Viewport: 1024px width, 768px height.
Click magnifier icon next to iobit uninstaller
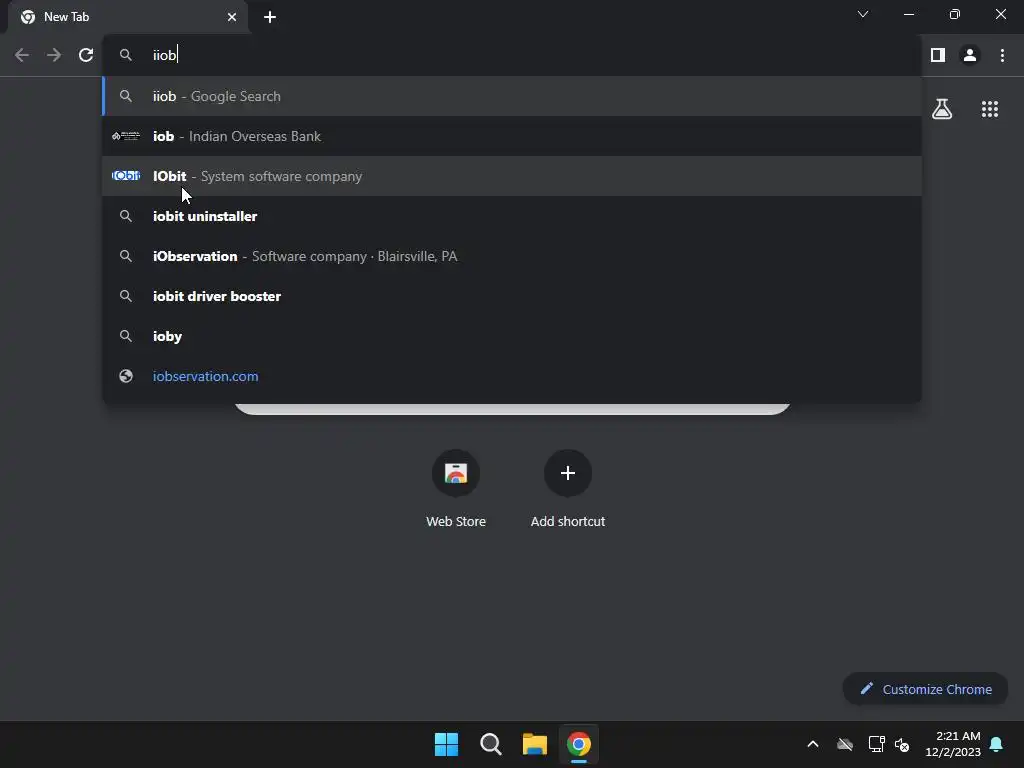coord(126,216)
